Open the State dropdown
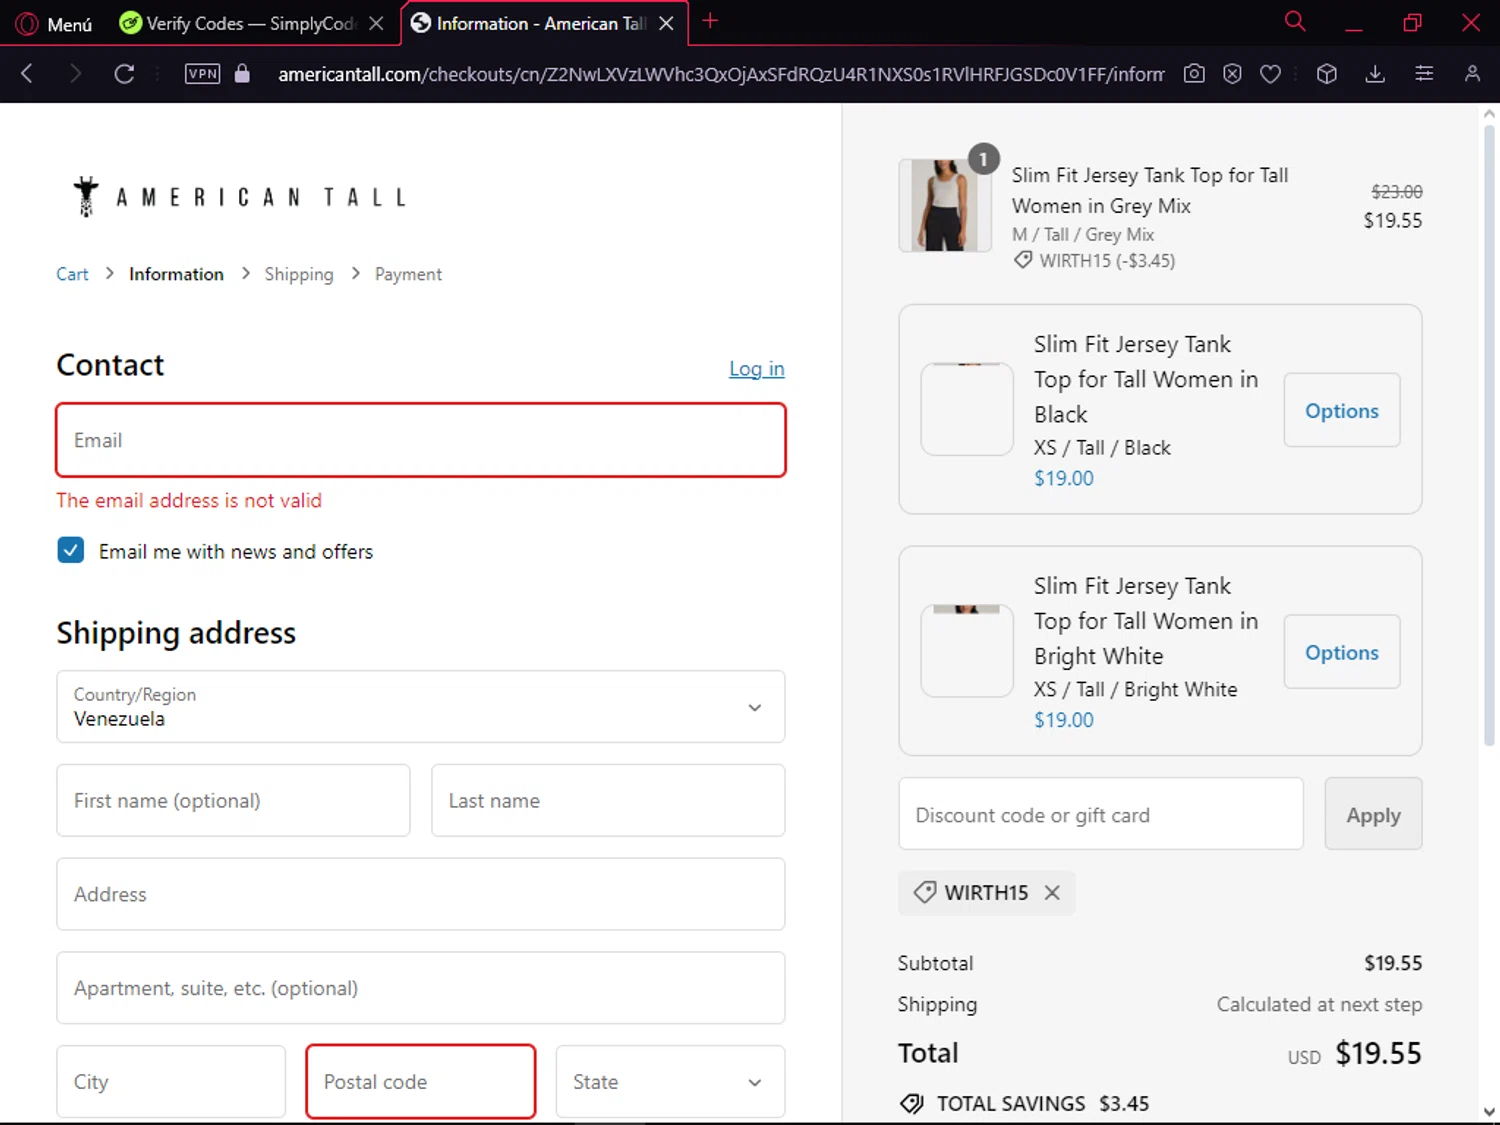Image resolution: width=1500 pixels, height=1125 pixels. [670, 1082]
